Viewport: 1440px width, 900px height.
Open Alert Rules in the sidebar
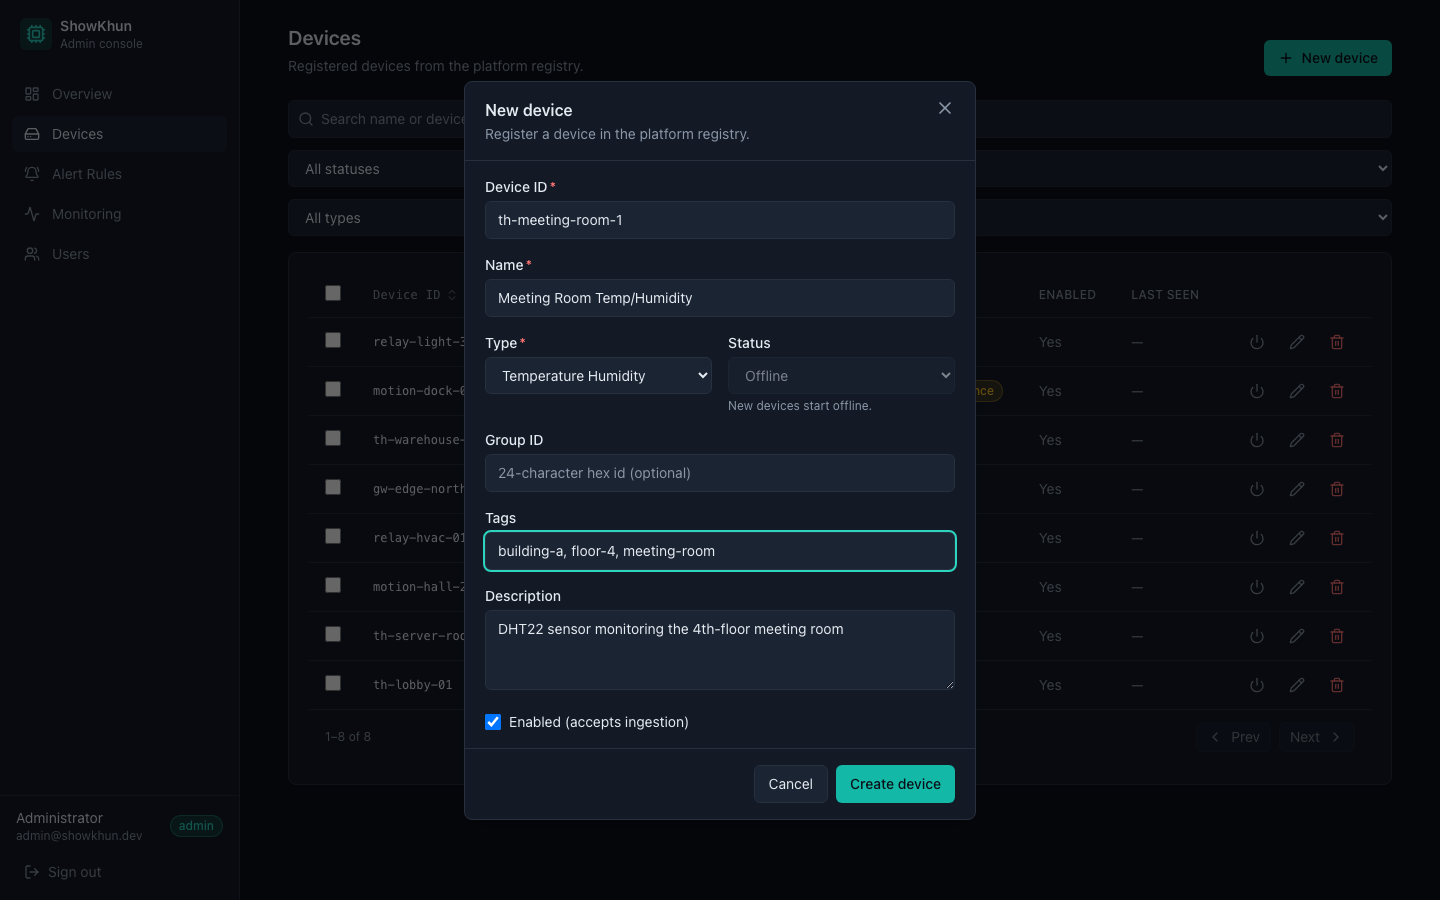120,174
